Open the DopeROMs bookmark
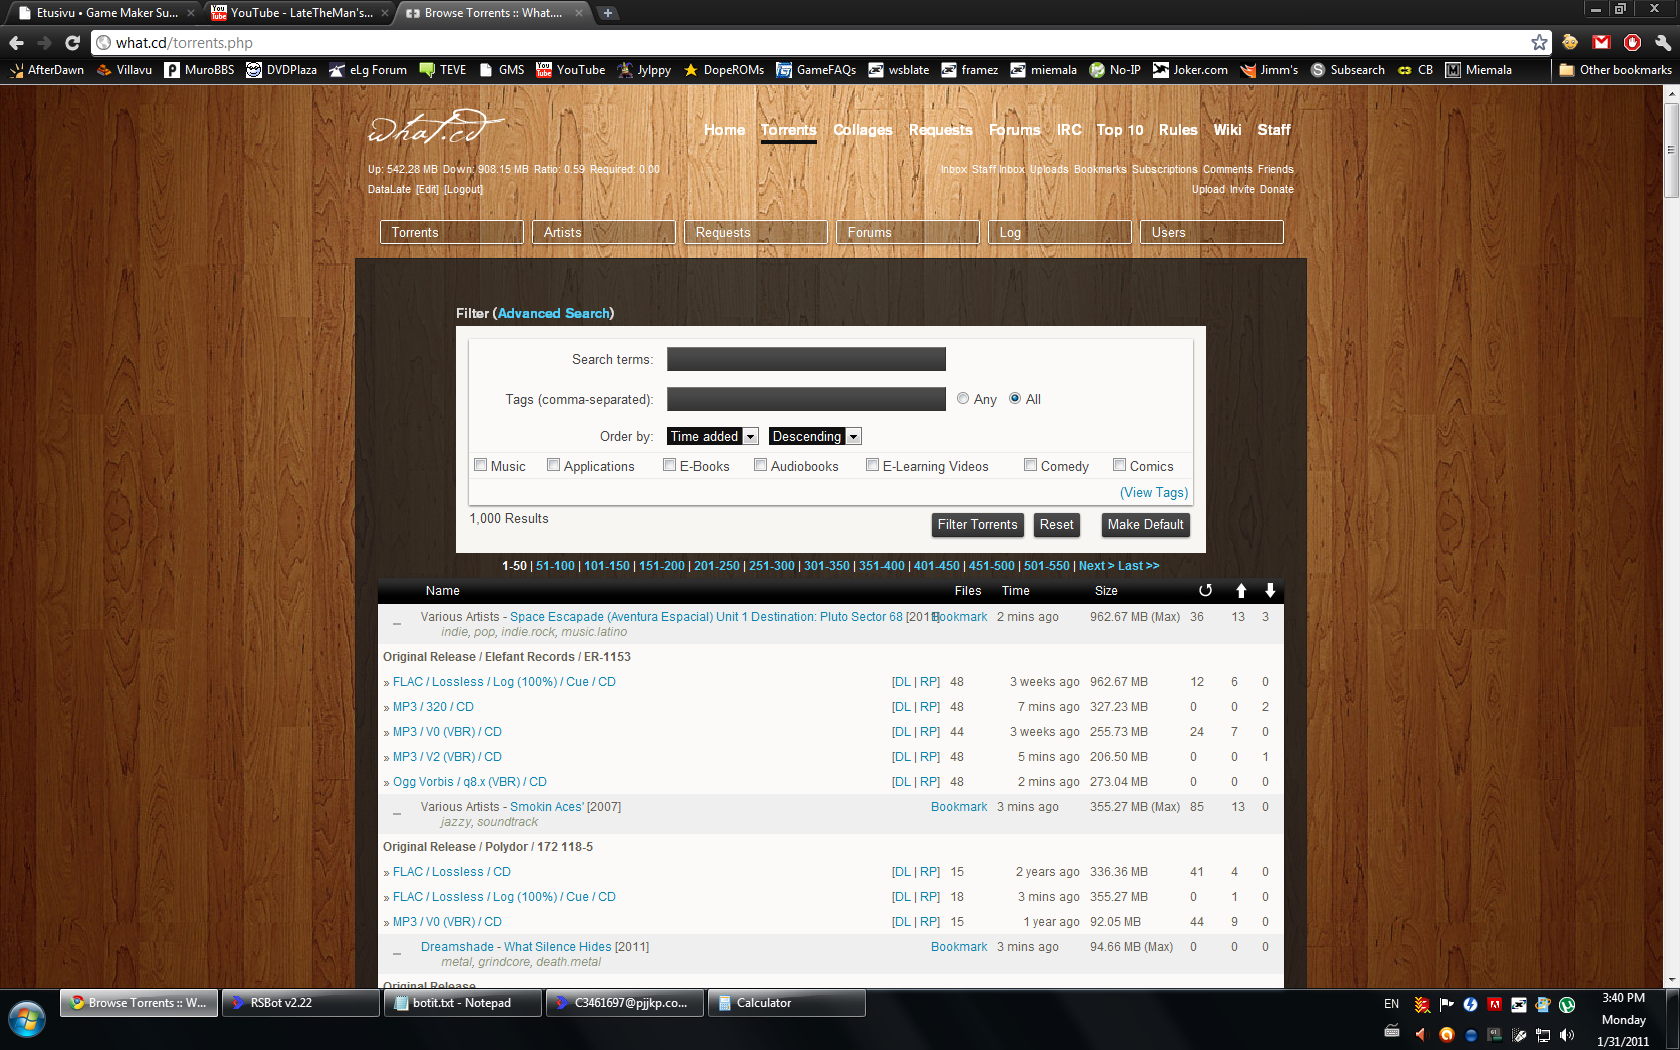Screen dimensions: 1680x1050 click(723, 70)
